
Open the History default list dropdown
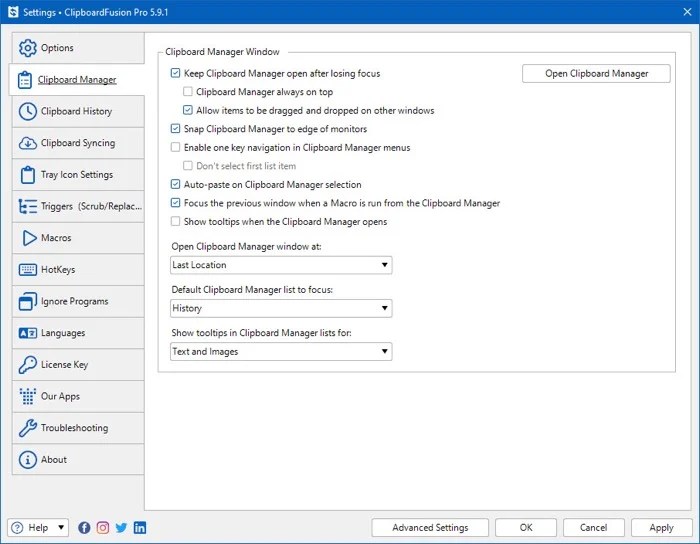(x=281, y=308)
